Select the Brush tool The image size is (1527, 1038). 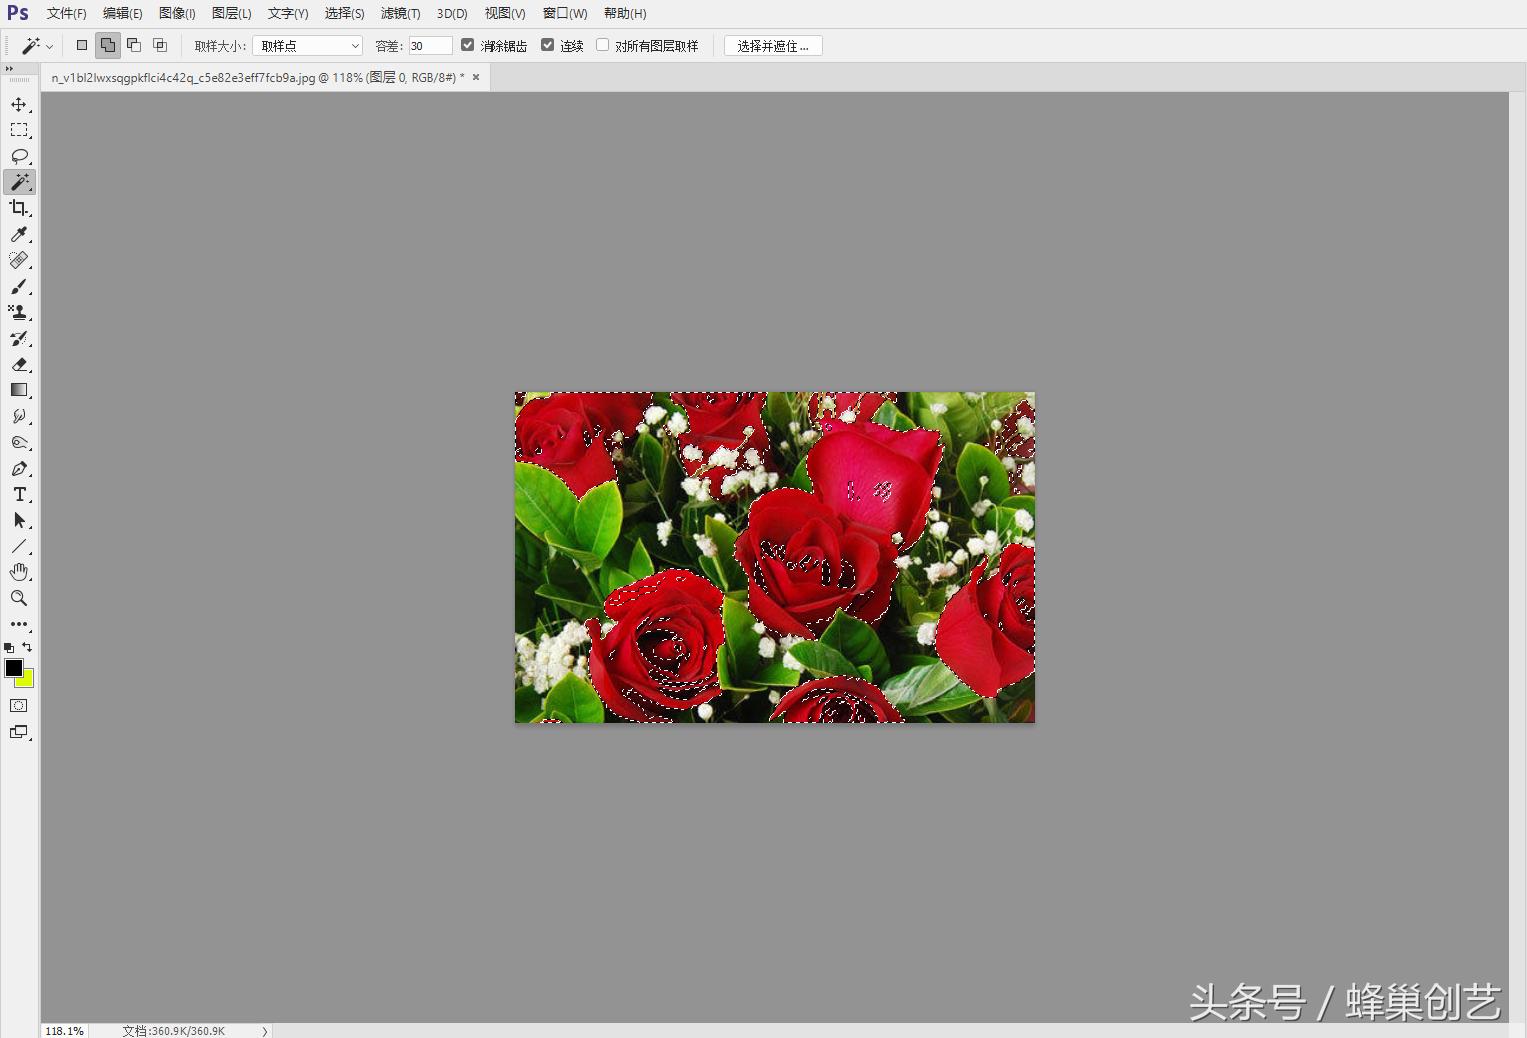(19, 287)
